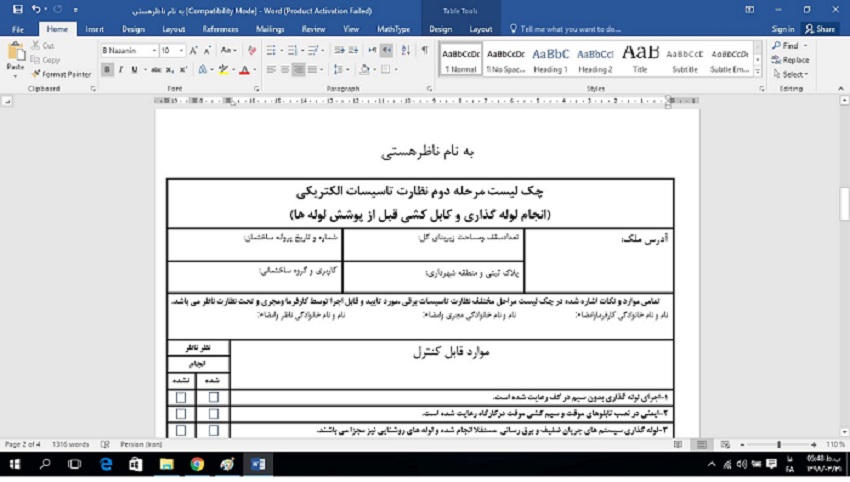The height and width of the screenshot is (482, 850).
Task: Open File Explorer from the taskbar
Action: click(x=167, y=464)
